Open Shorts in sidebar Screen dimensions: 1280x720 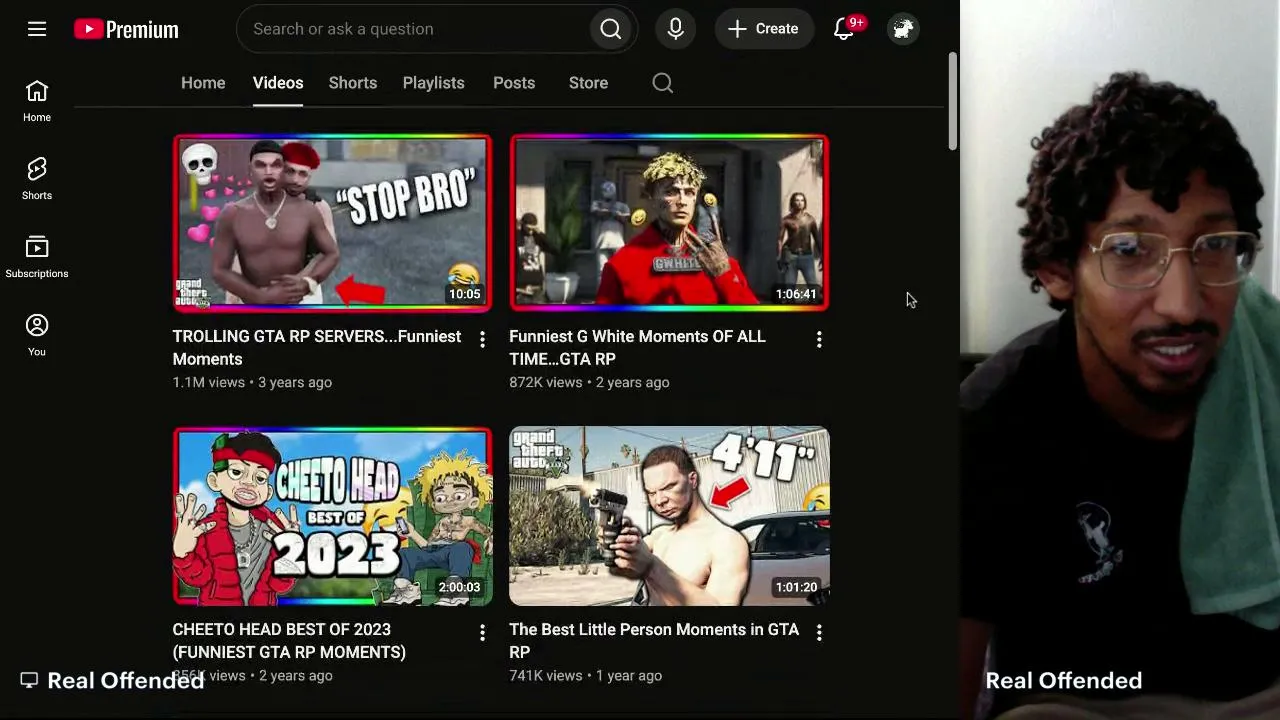(37, 180)
